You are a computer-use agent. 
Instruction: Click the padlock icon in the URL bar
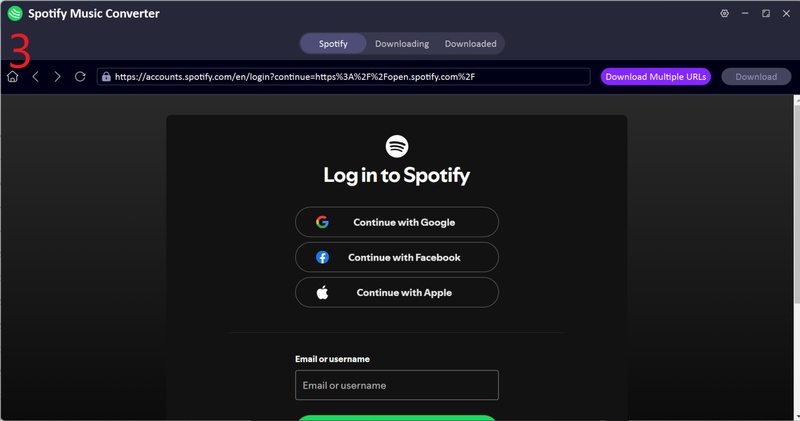coord(106,77)
